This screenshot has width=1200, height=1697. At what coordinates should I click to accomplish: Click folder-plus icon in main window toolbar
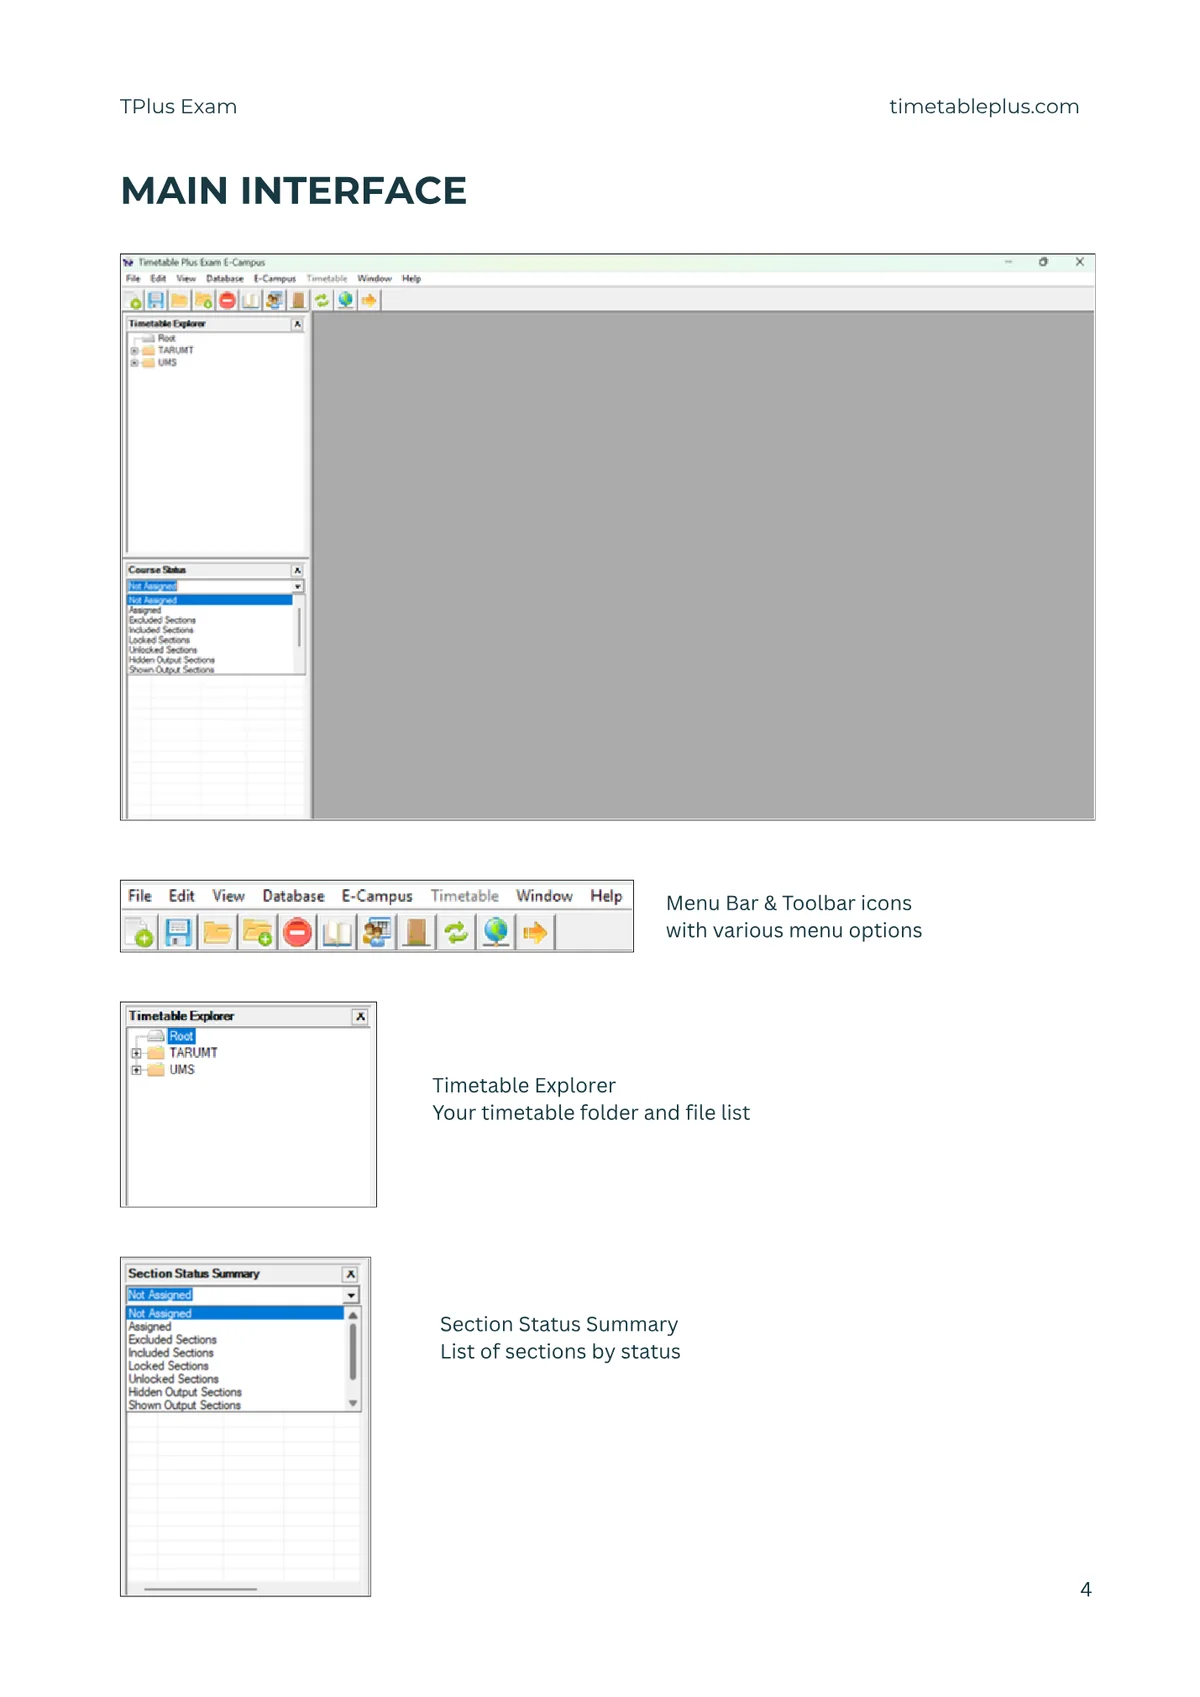[203, 300]
